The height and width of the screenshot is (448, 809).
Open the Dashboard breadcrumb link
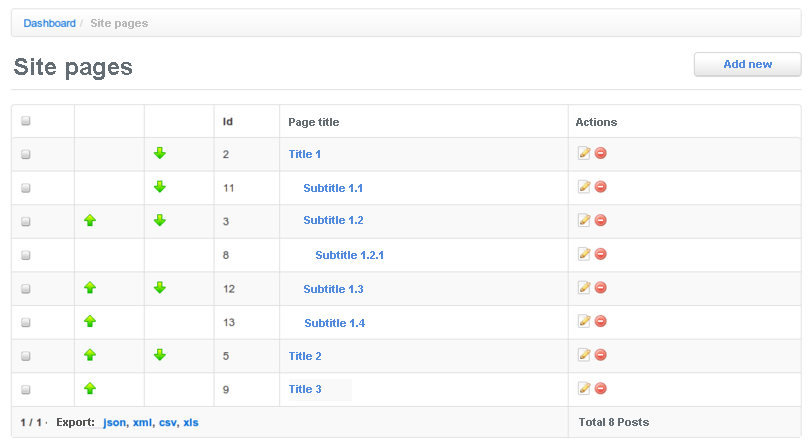[x=50, y=23]
